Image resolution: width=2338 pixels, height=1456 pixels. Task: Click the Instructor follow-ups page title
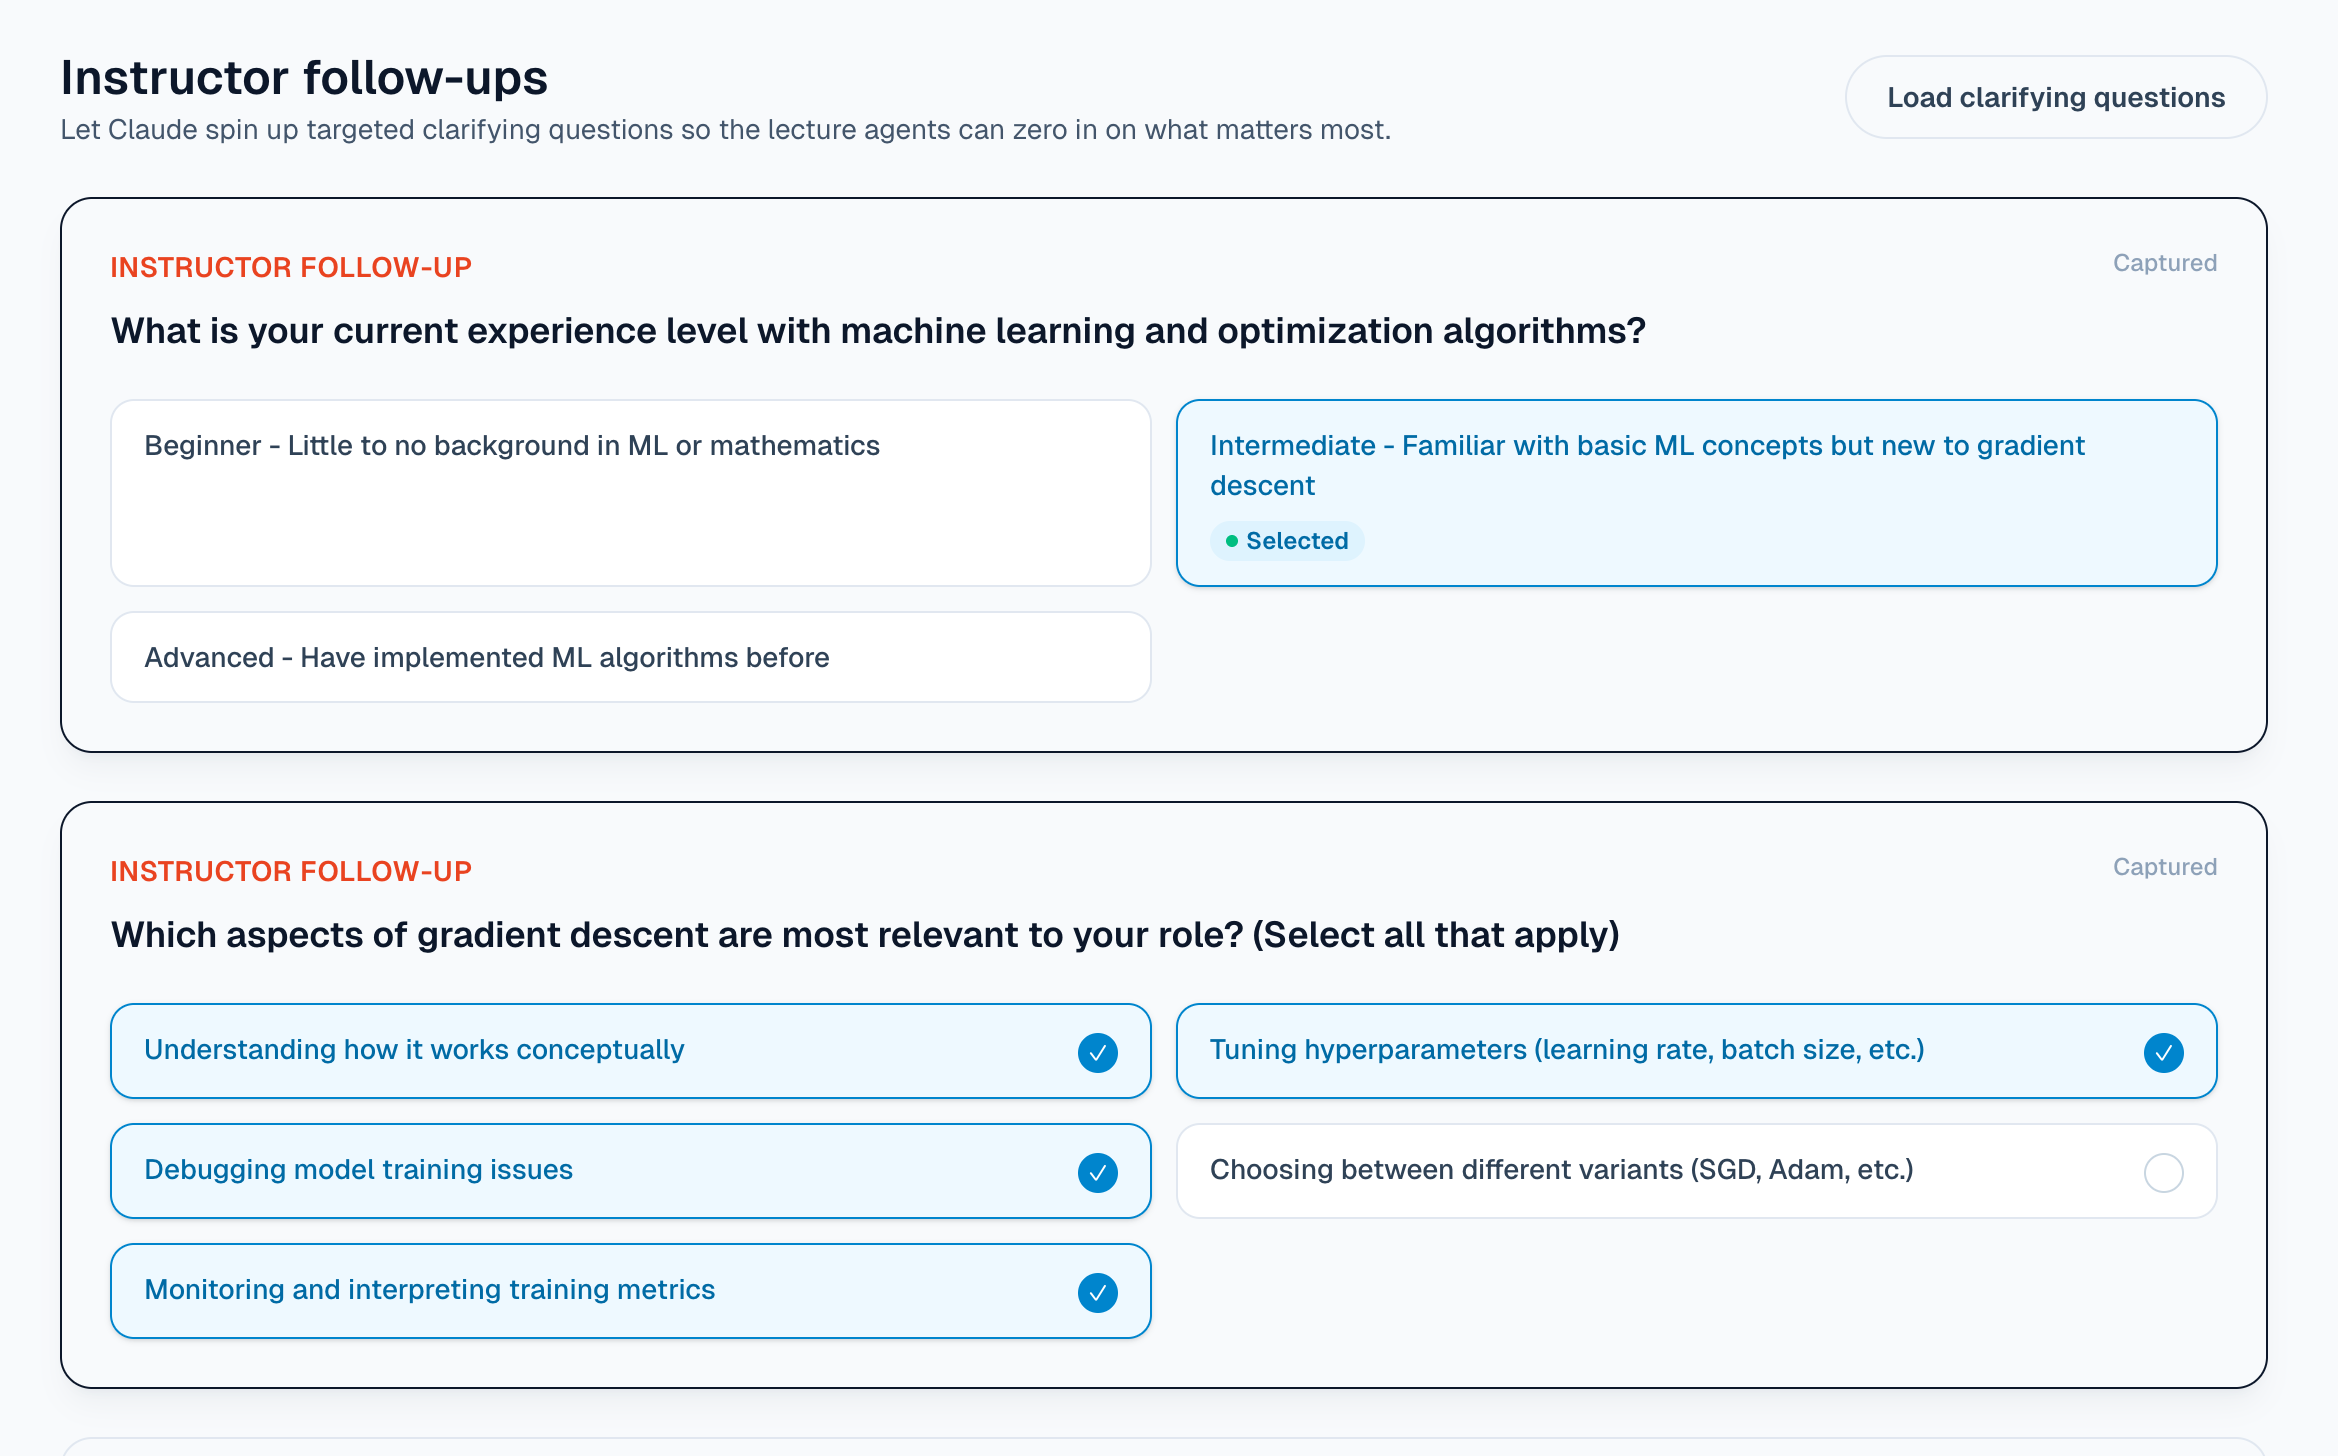click(304, 78)
